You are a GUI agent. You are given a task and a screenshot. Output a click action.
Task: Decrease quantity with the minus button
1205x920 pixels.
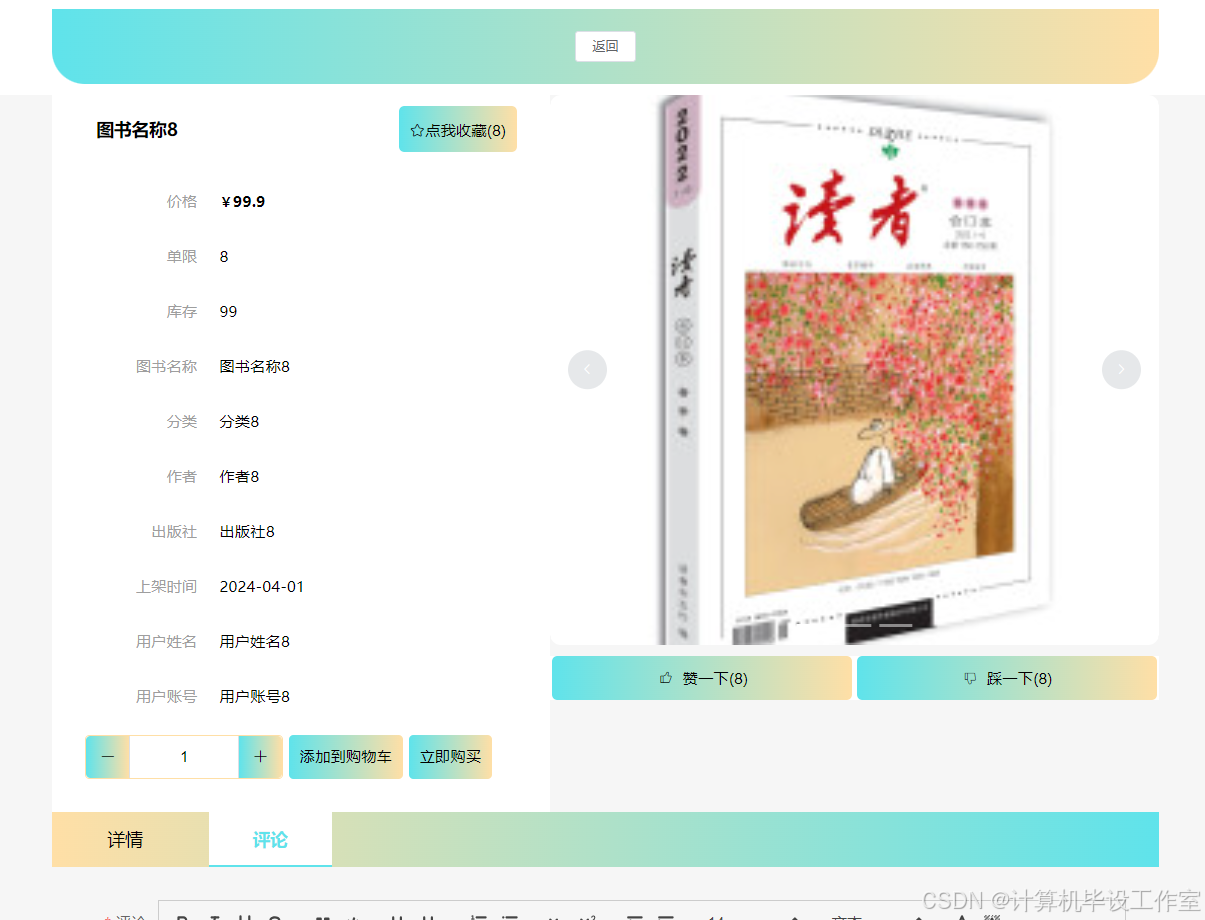(108, 757)
